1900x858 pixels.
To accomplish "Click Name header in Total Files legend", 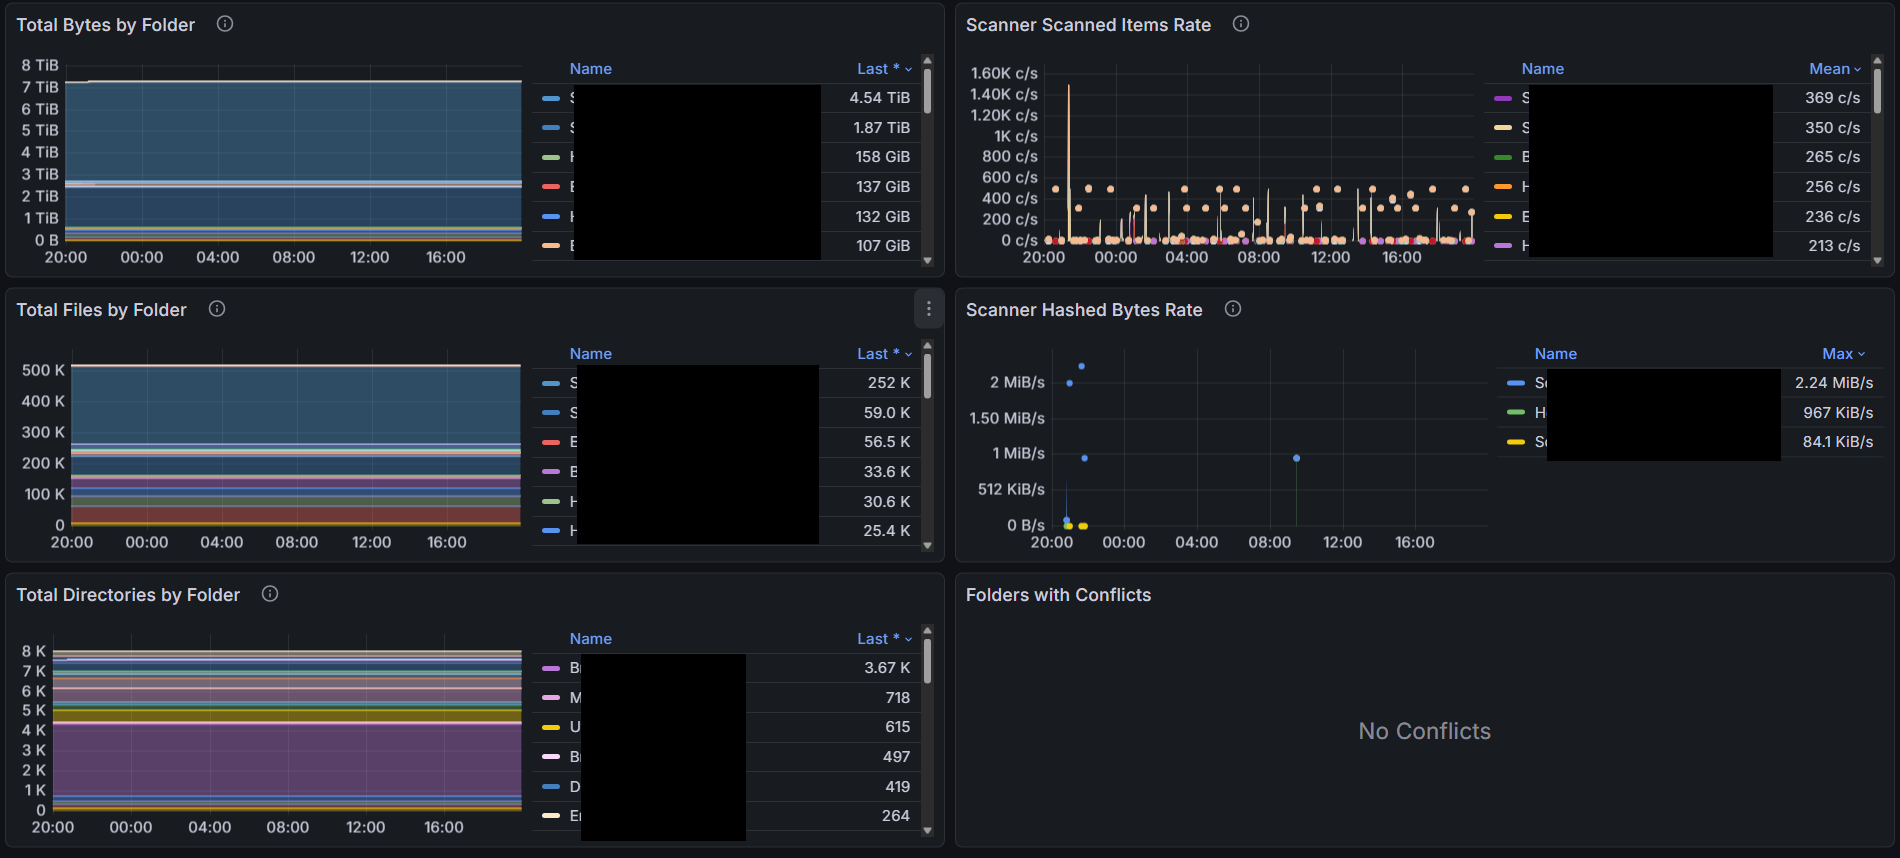I will coord(590,354).
